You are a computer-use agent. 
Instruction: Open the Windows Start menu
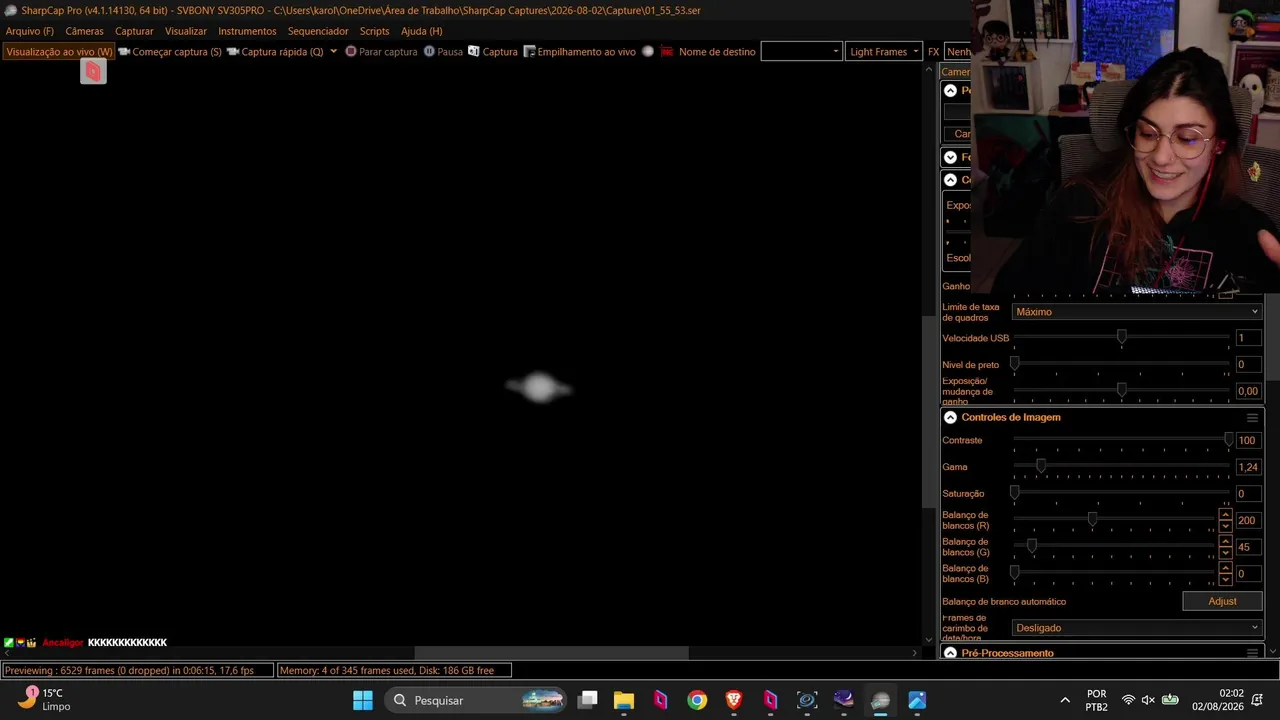[363, 700]
